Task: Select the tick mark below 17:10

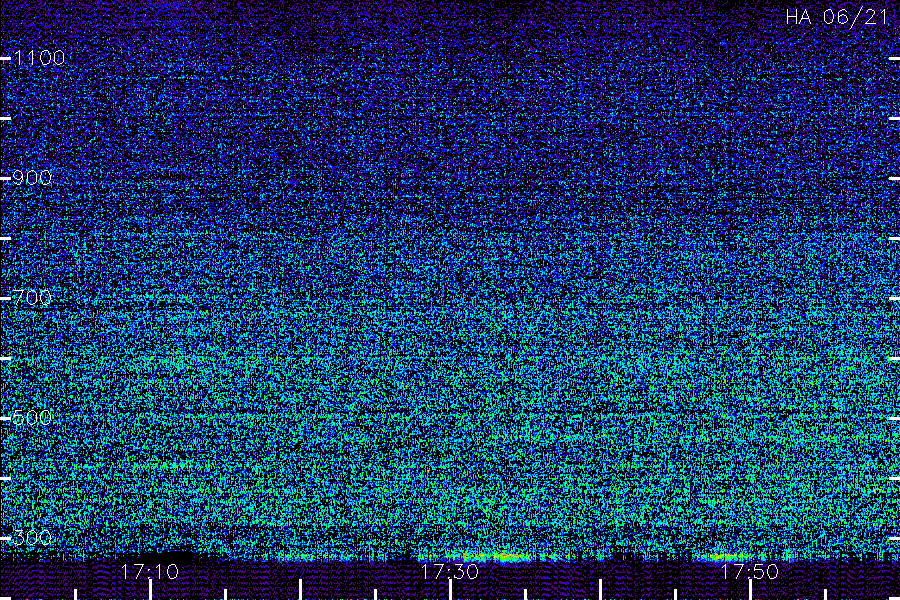Action: (x=151, y=590)
